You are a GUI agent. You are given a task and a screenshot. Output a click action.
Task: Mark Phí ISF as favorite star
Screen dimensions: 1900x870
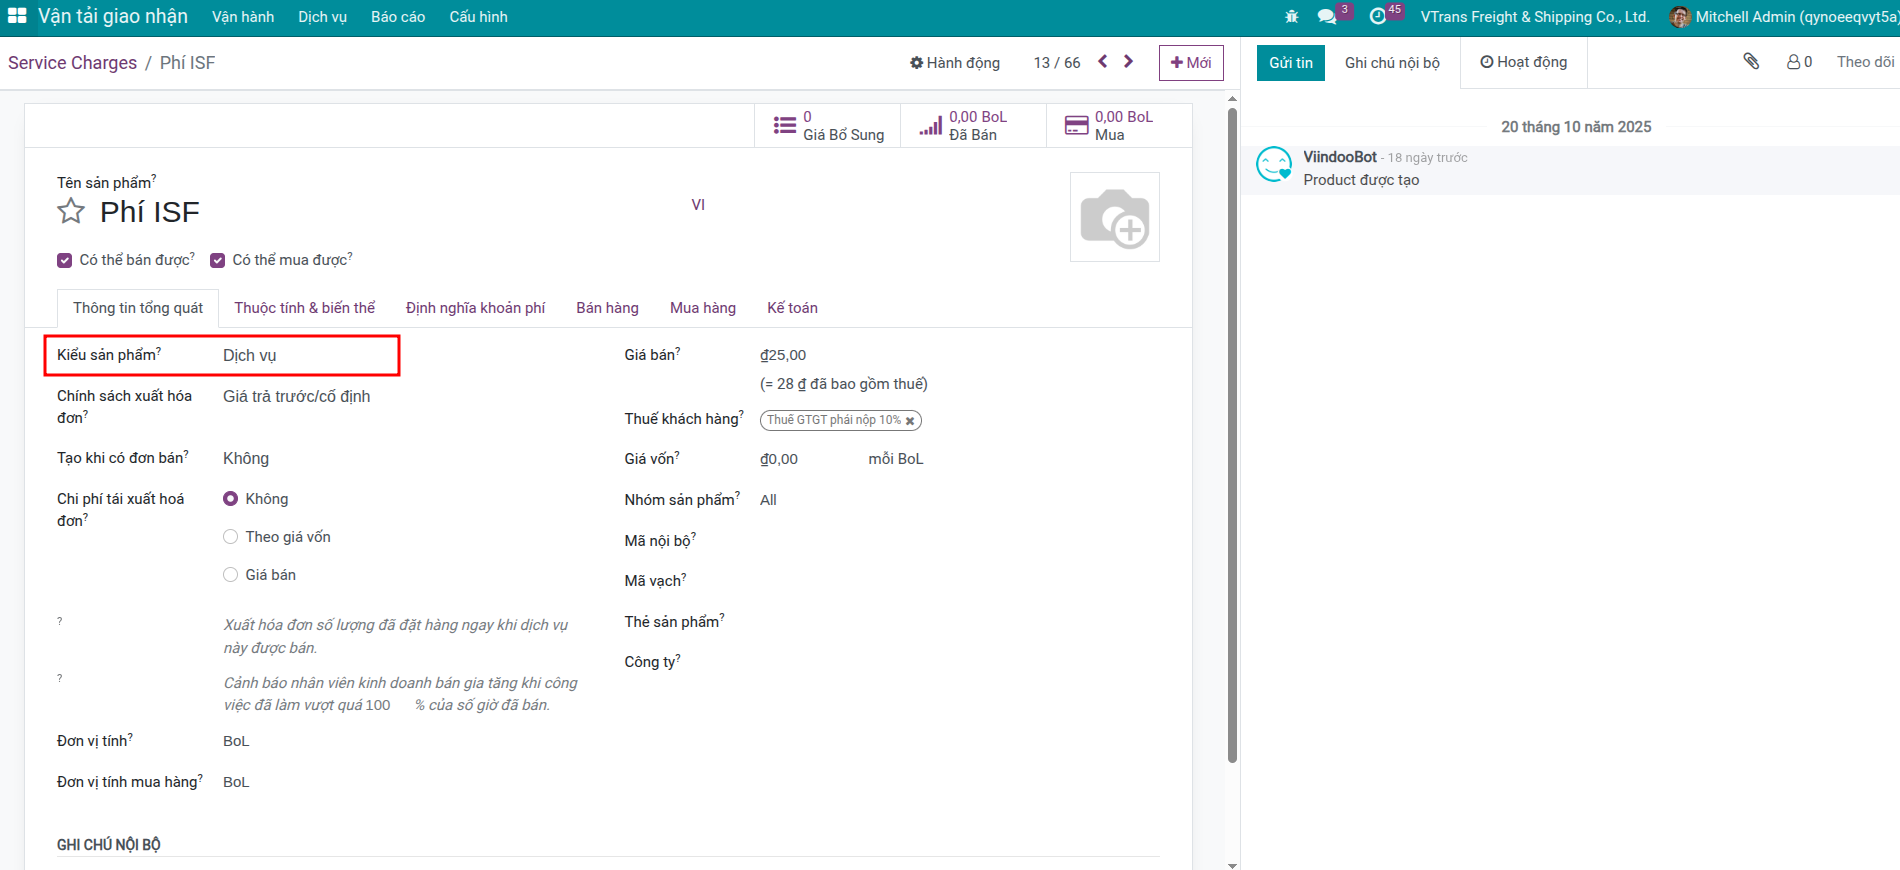click(x=71, y=212)
